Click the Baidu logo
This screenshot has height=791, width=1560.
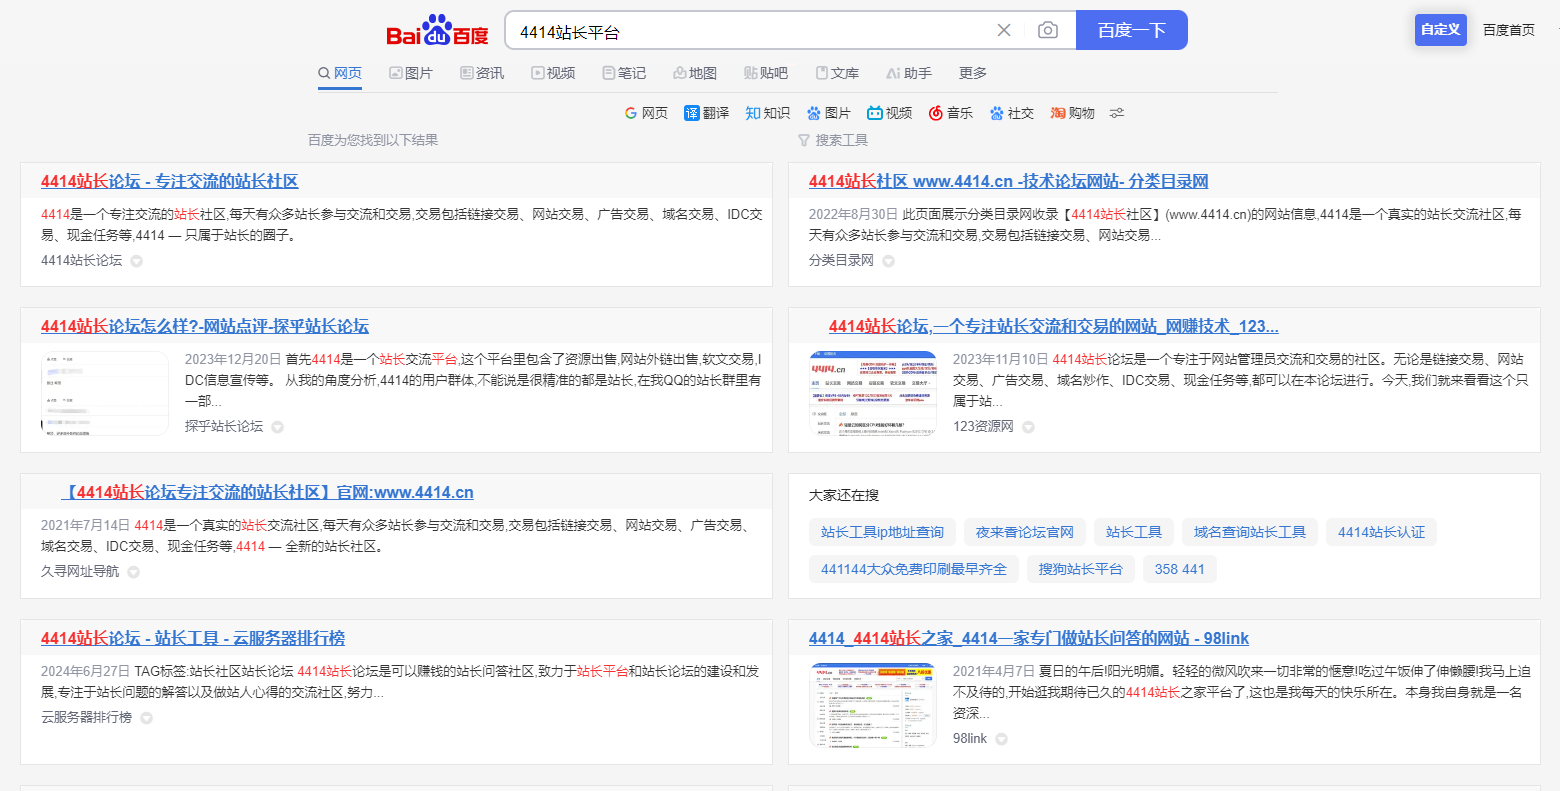[437, 31]
